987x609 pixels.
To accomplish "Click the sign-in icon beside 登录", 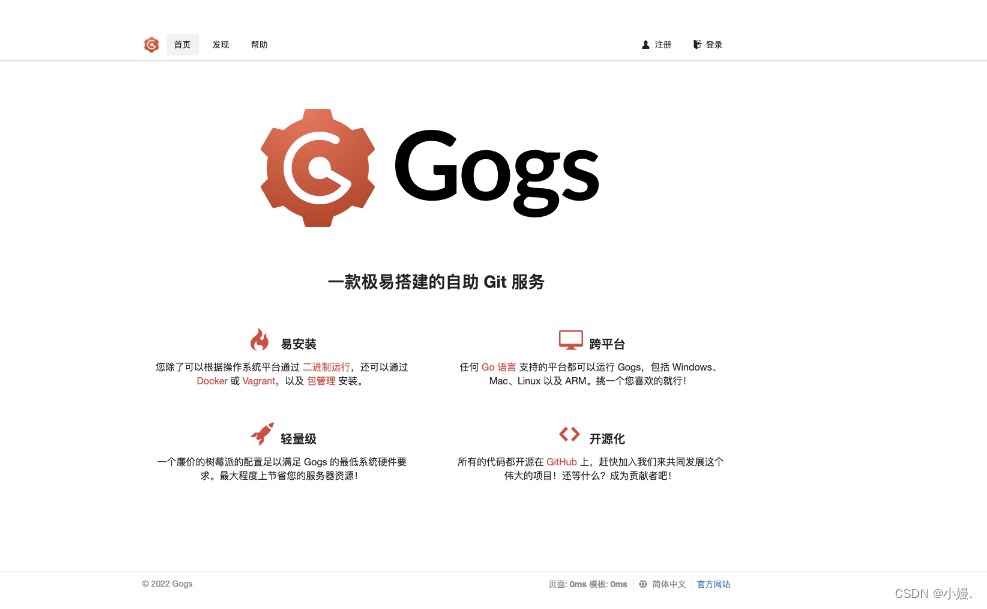I will (697, 45).
